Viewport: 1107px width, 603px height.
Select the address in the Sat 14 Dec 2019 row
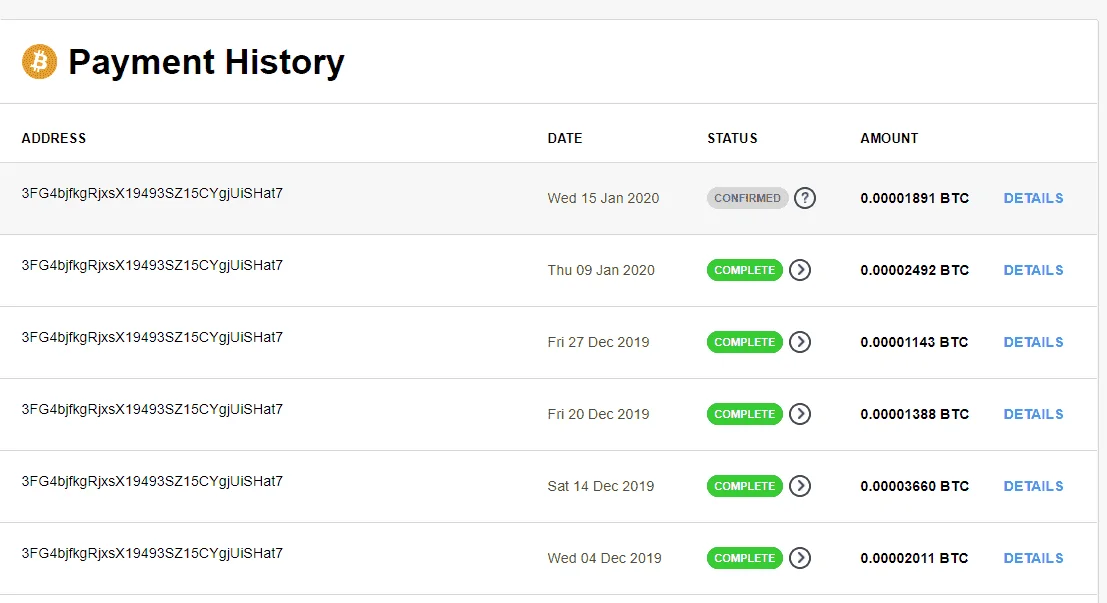[152, 482]
